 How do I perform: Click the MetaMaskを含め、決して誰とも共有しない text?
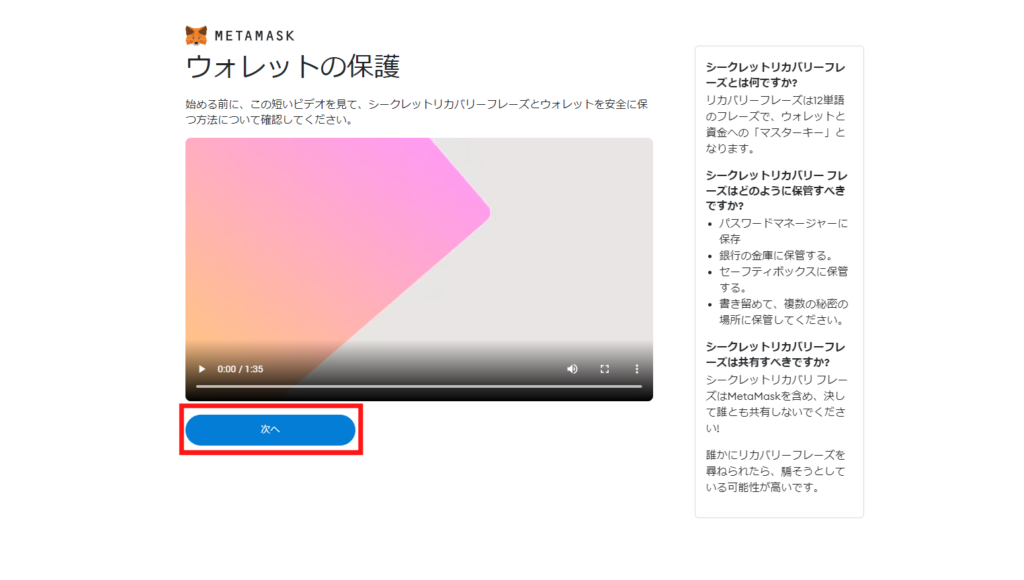(775, 404)
